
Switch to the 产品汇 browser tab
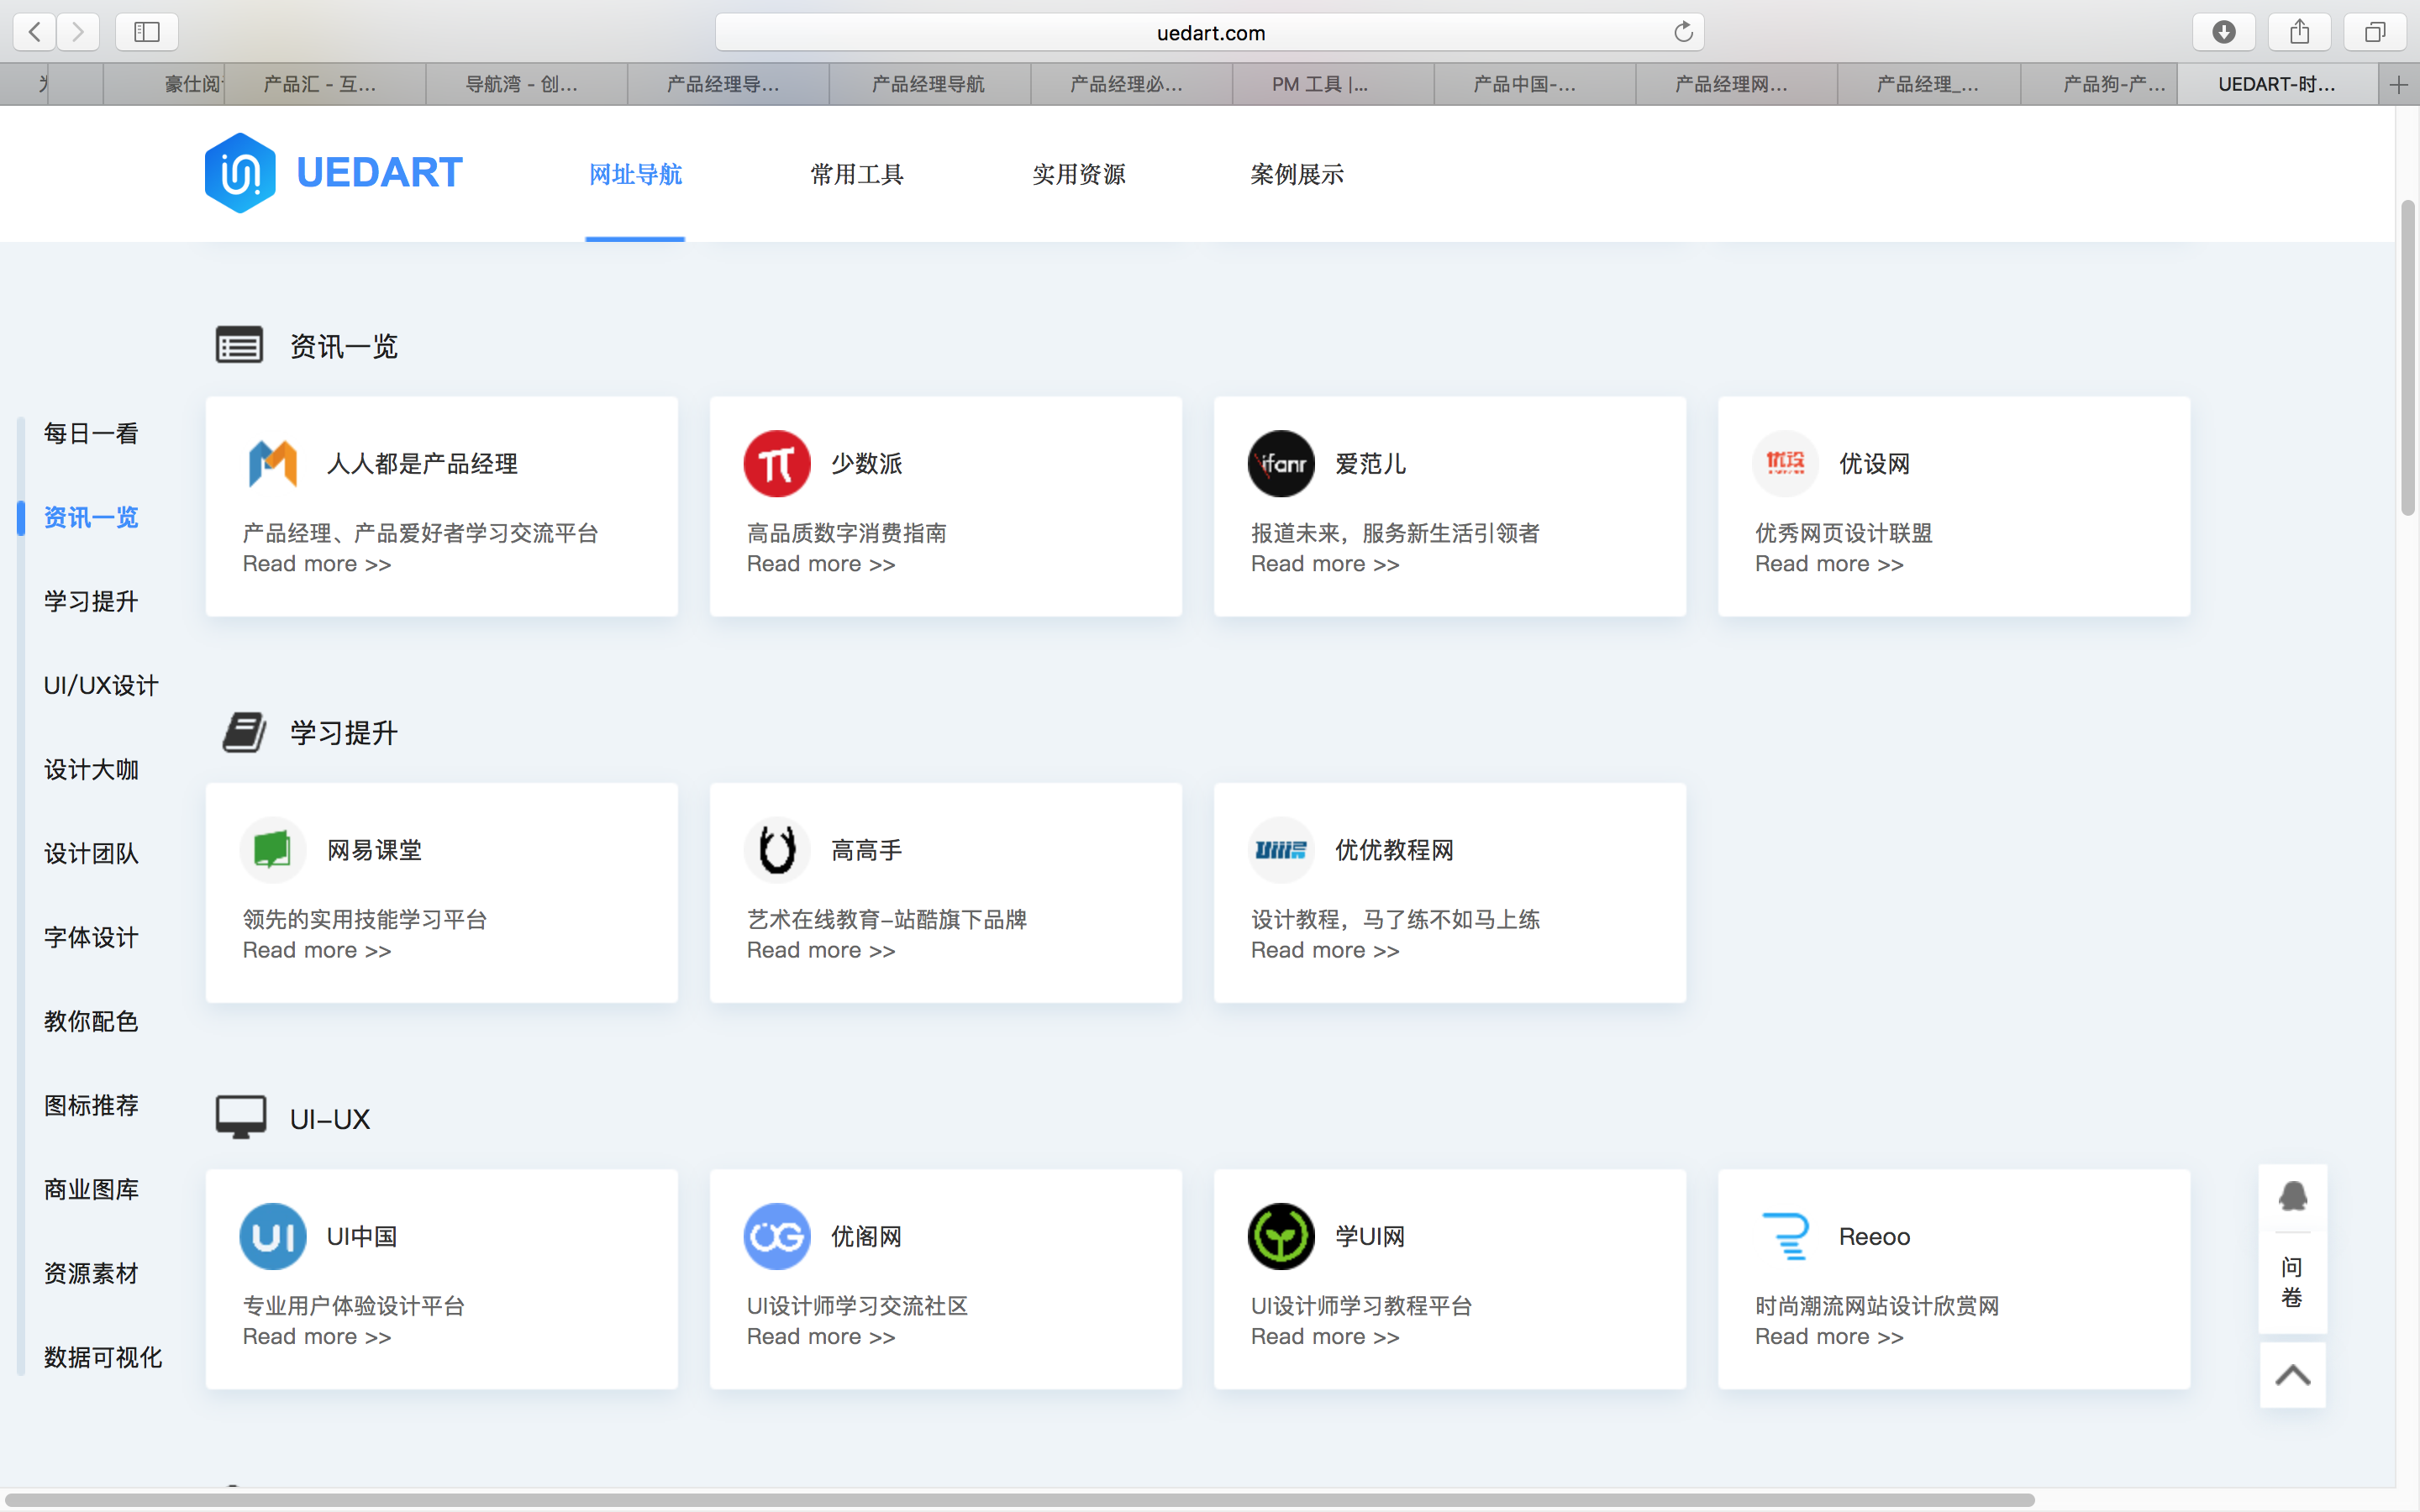click(324, 85)
